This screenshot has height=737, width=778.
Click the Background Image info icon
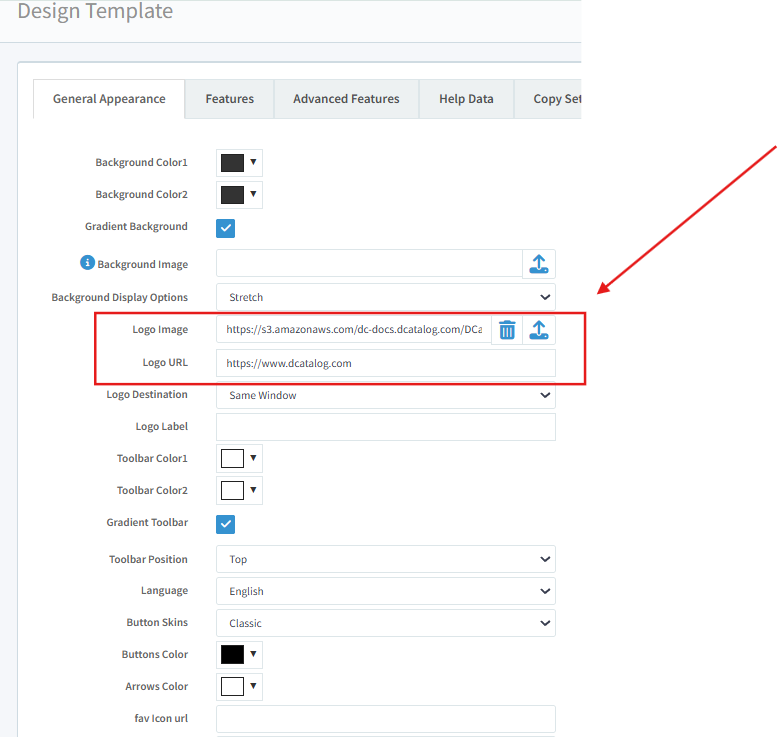pyautogui.click(x=87, y=263)
